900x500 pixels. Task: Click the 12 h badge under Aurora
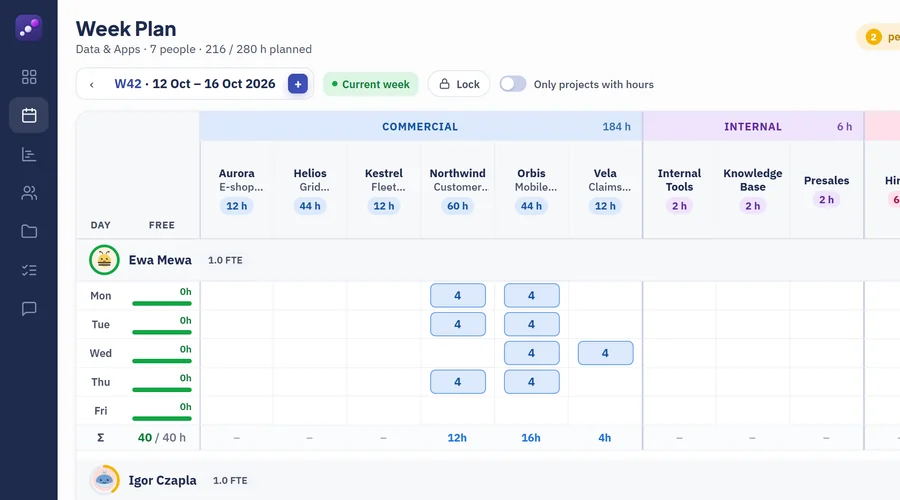point(236,206)
